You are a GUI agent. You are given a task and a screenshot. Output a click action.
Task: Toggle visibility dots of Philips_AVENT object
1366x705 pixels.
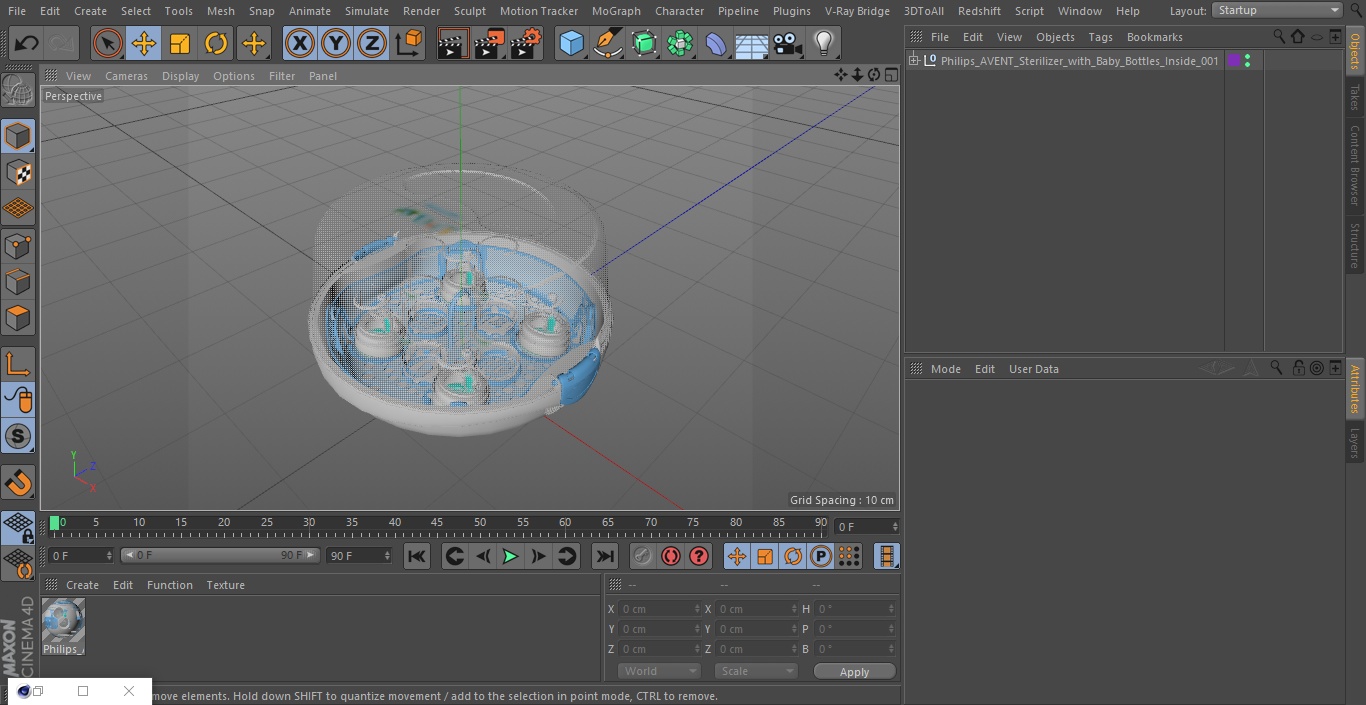point(1247,61)
